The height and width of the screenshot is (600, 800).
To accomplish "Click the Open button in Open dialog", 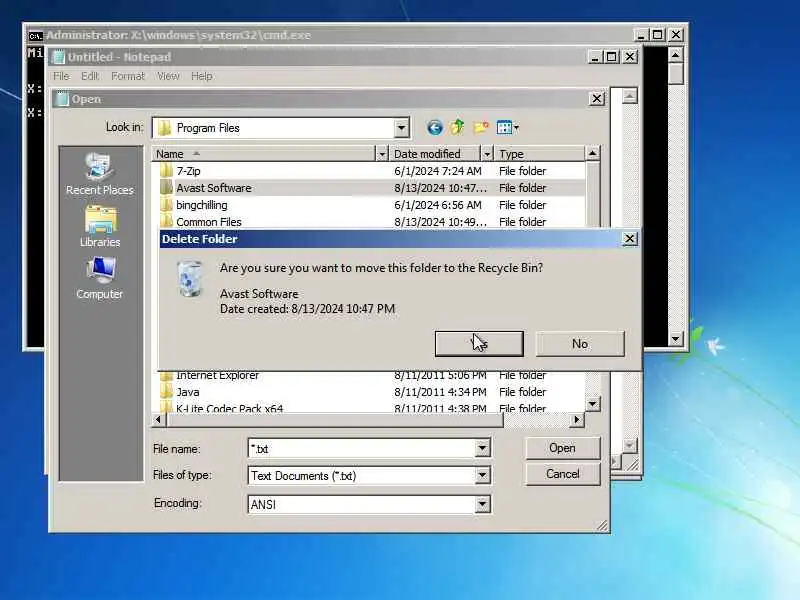I will click(562, 448).
